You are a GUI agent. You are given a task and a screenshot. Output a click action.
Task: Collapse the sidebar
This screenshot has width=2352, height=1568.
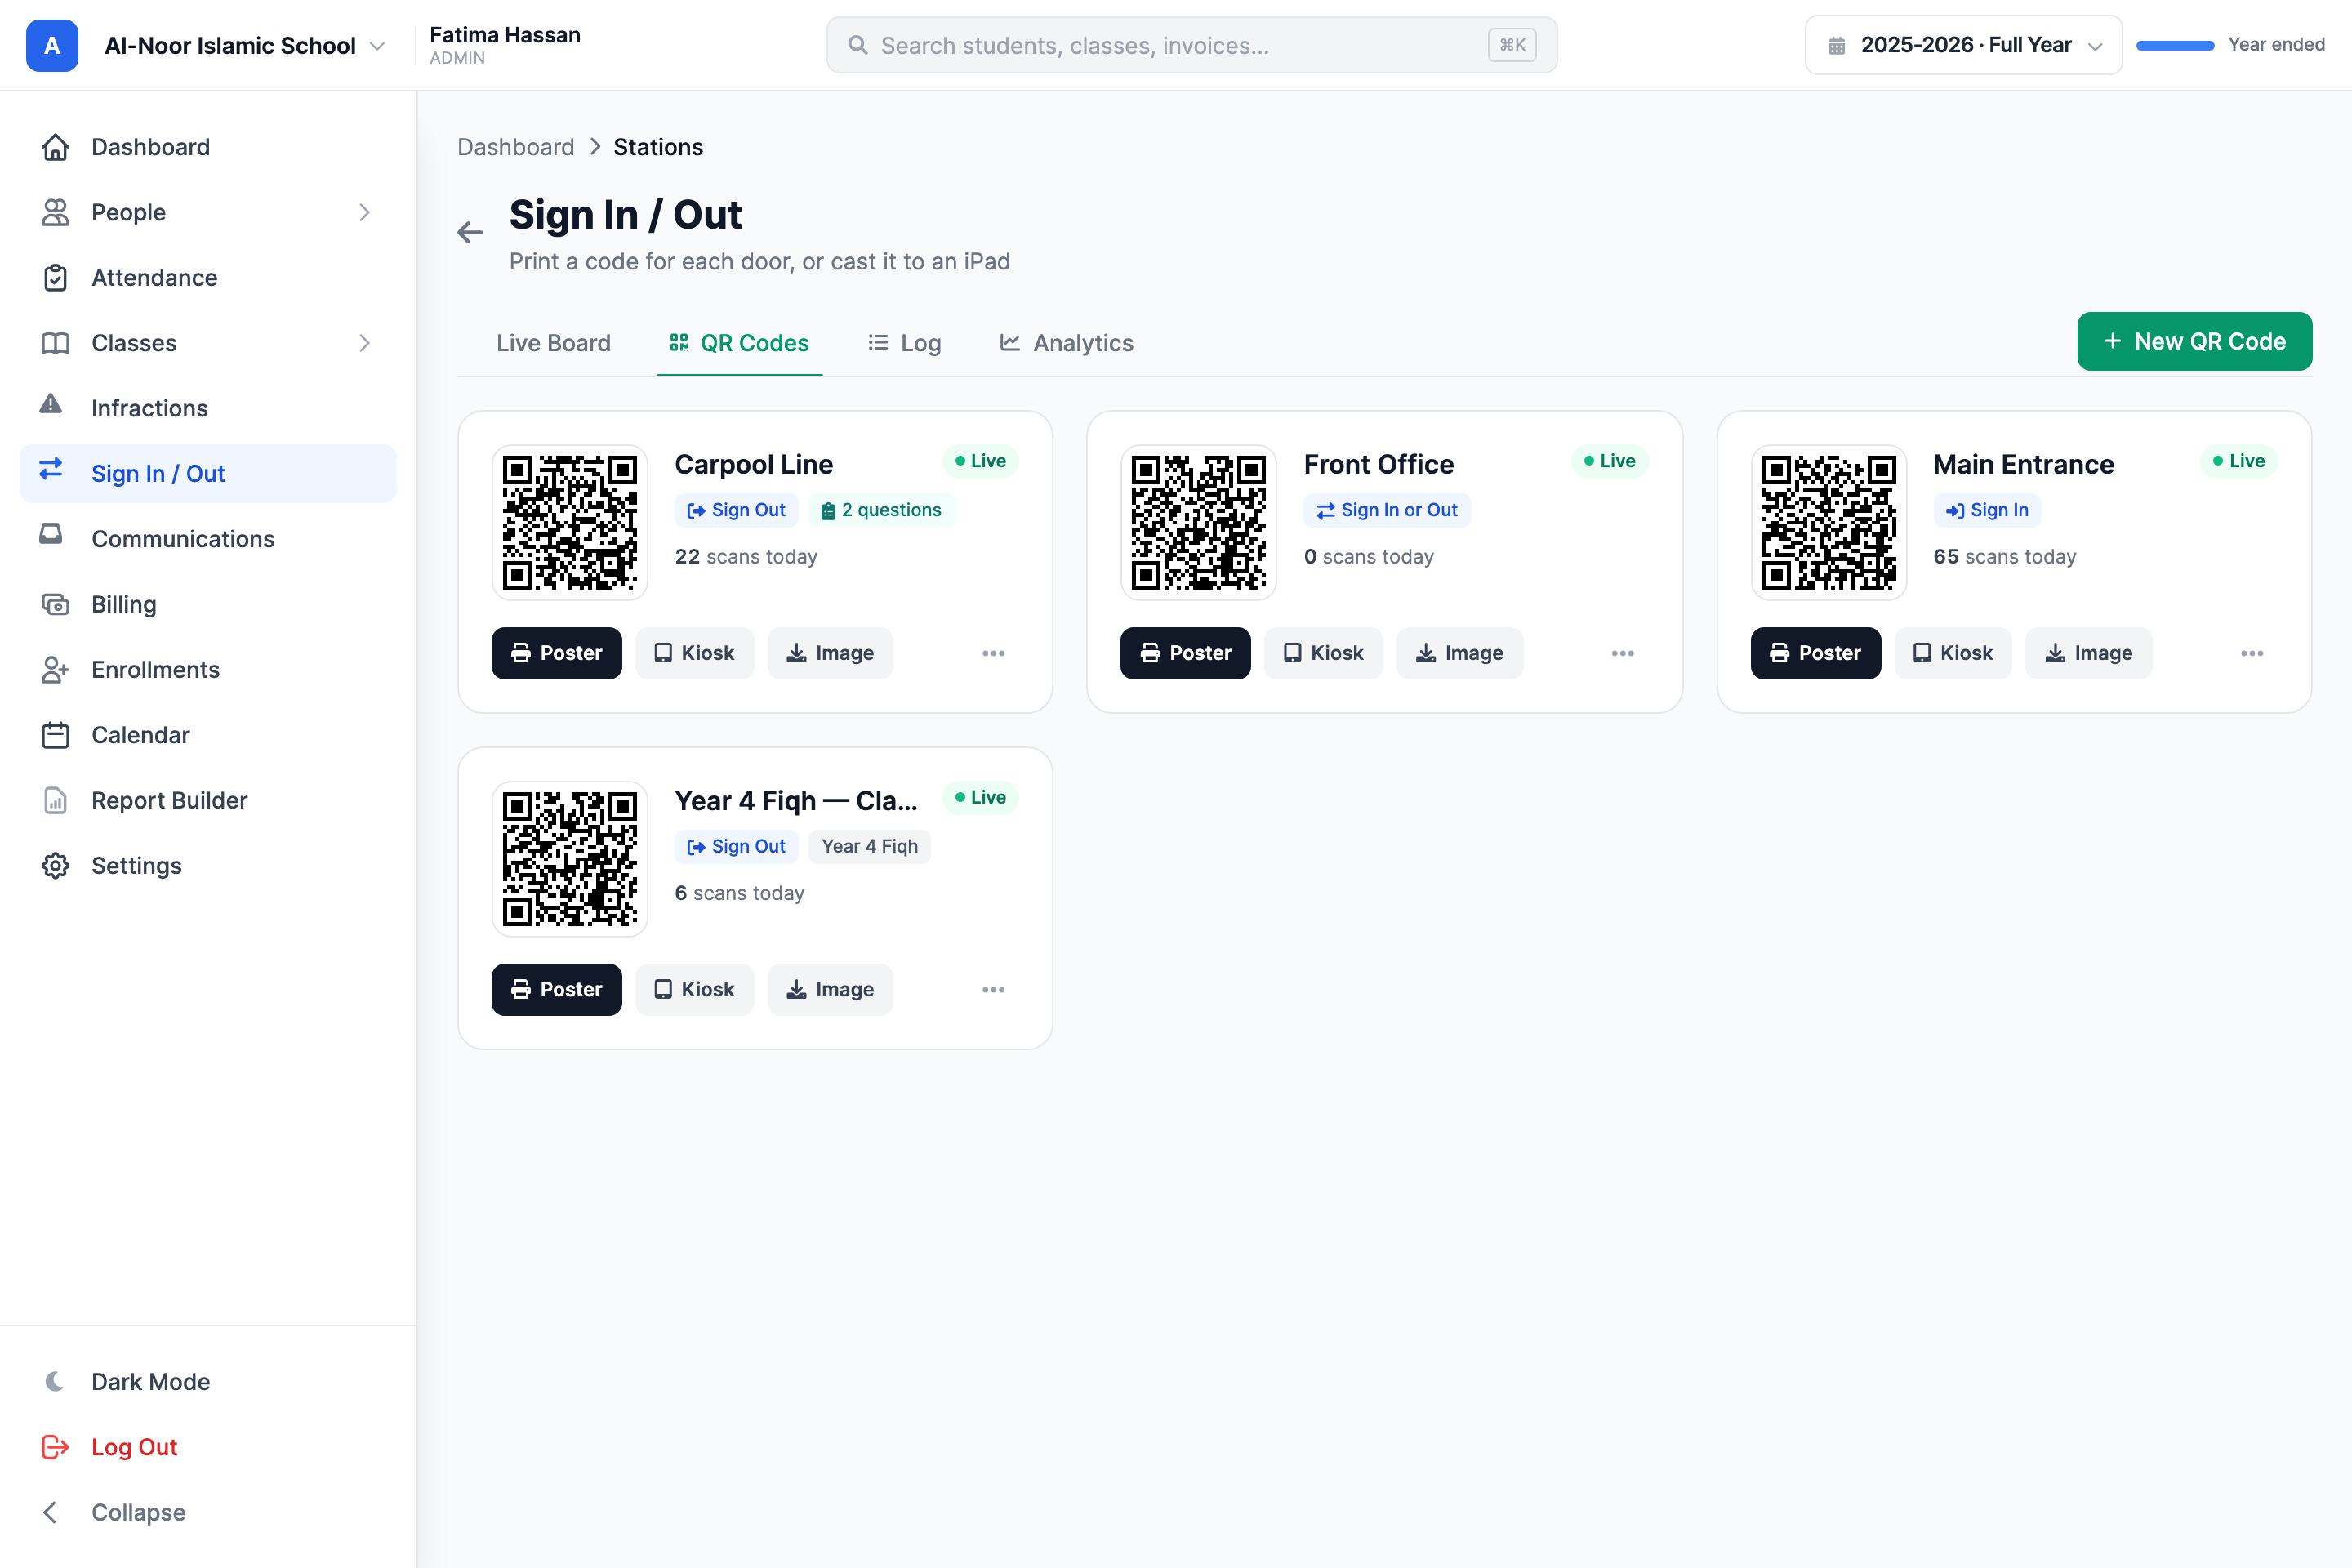(x=208, y=1512)
